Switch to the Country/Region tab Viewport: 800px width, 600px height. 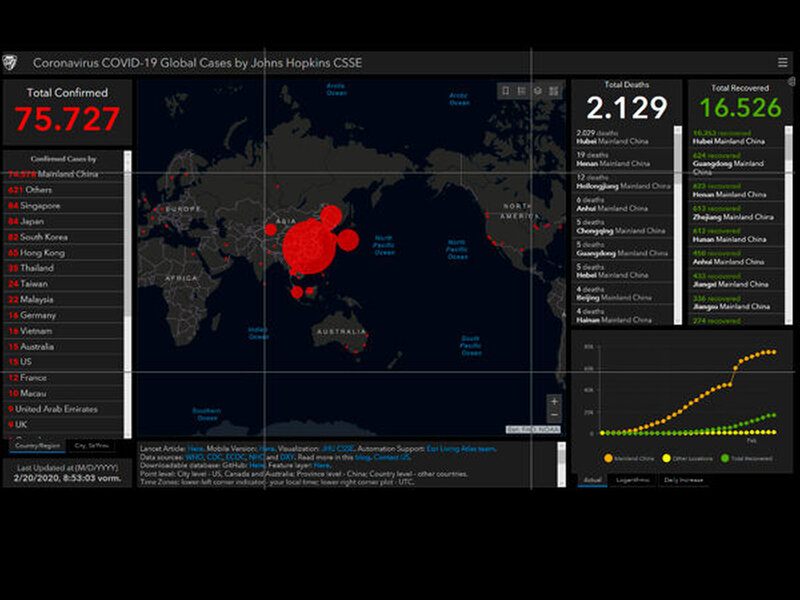pyautogui.click(x=37, y=446)
